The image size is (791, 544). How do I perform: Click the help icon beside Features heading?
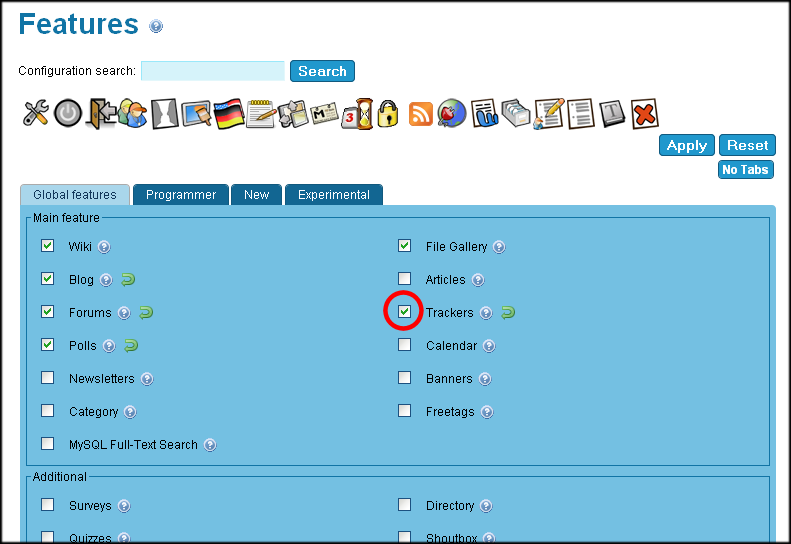coord(156,27)
